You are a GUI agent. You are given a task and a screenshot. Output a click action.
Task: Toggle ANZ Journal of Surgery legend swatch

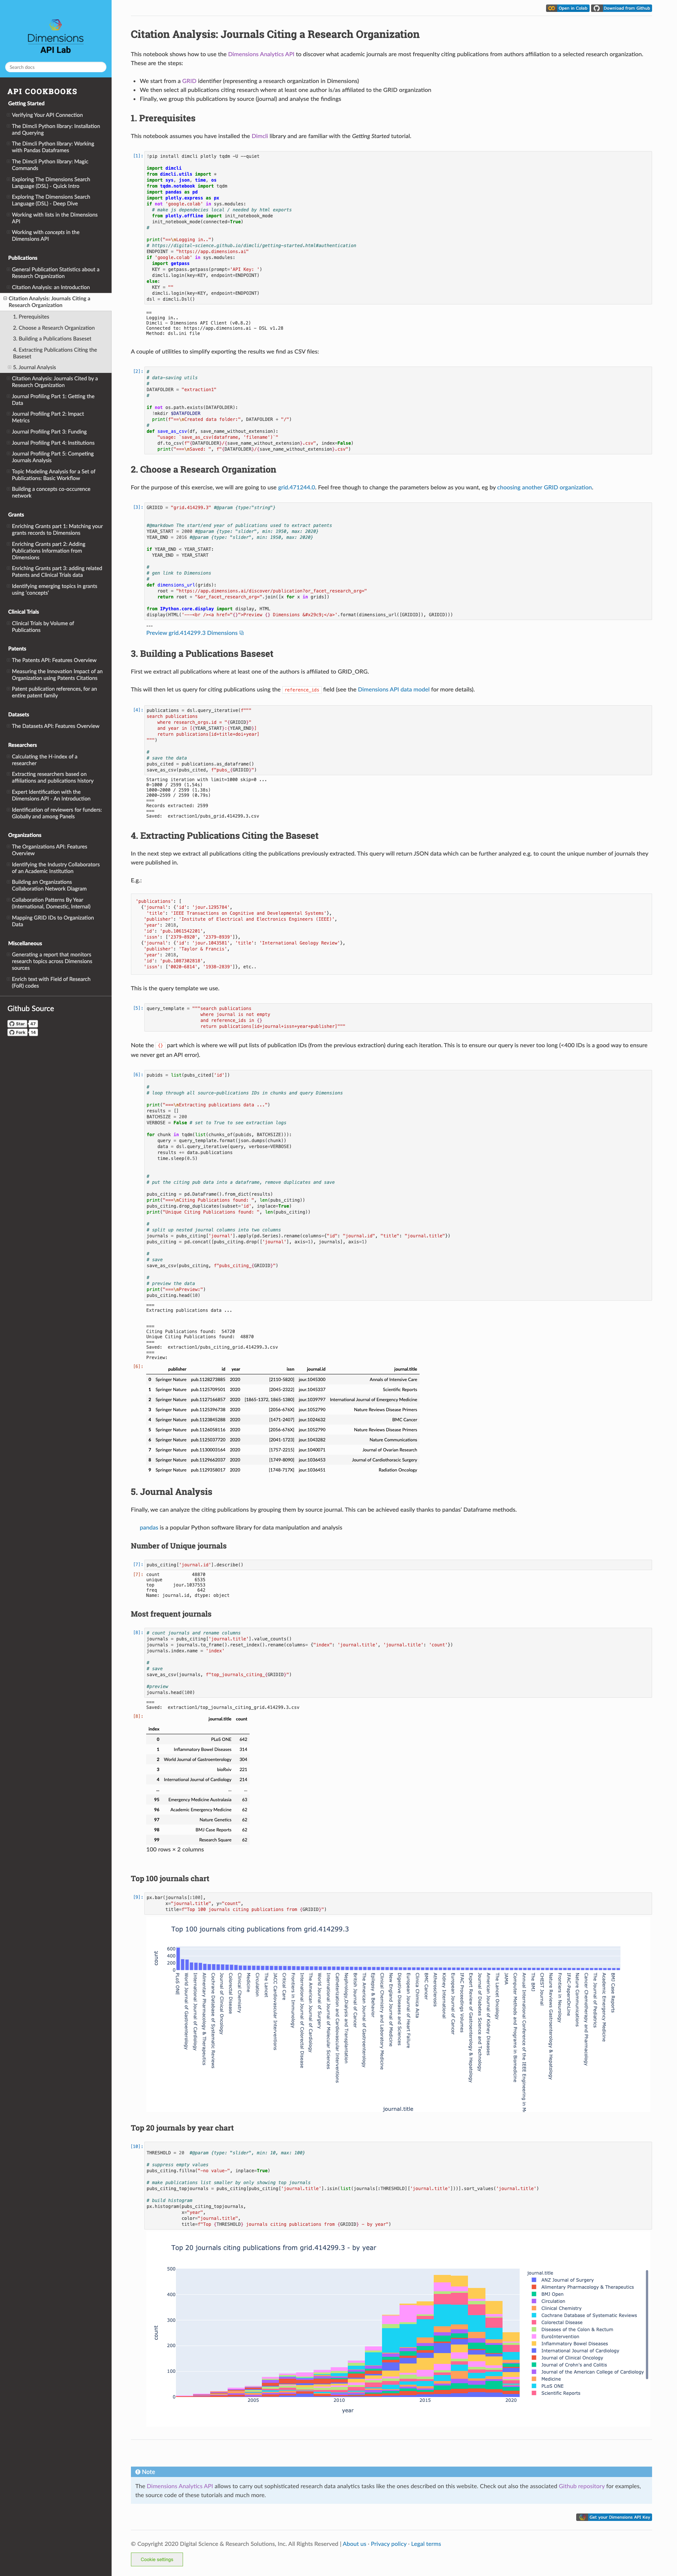(534, 2280)
